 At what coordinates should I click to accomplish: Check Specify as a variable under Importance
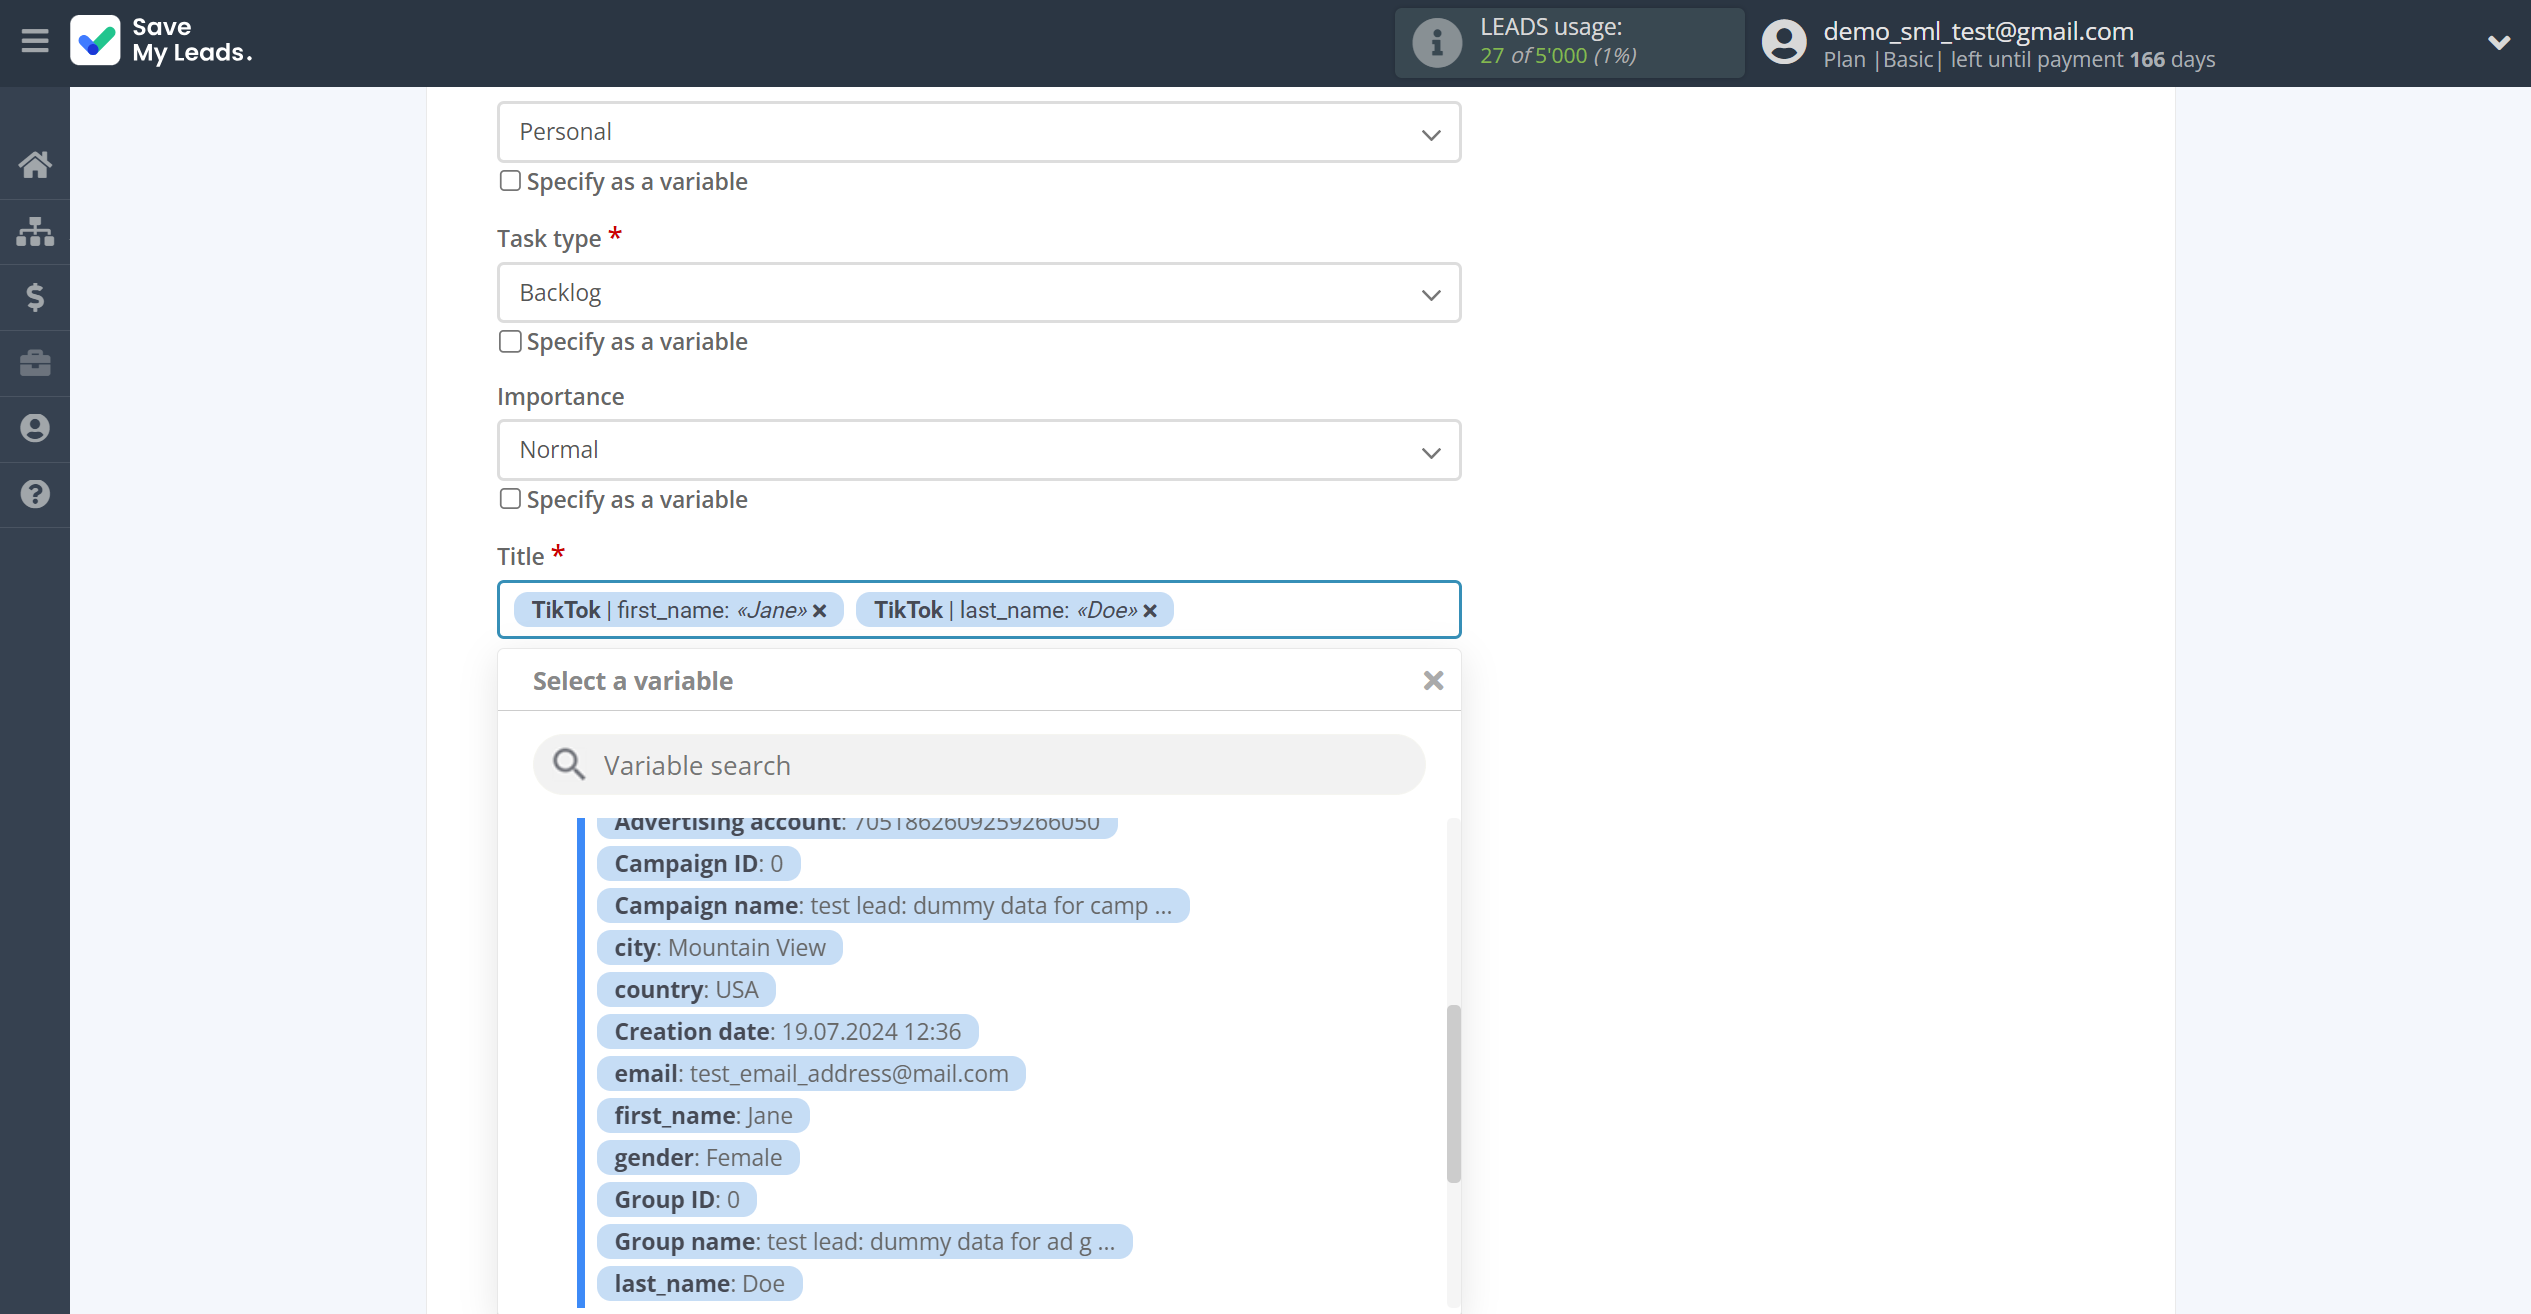coord(510,499)
